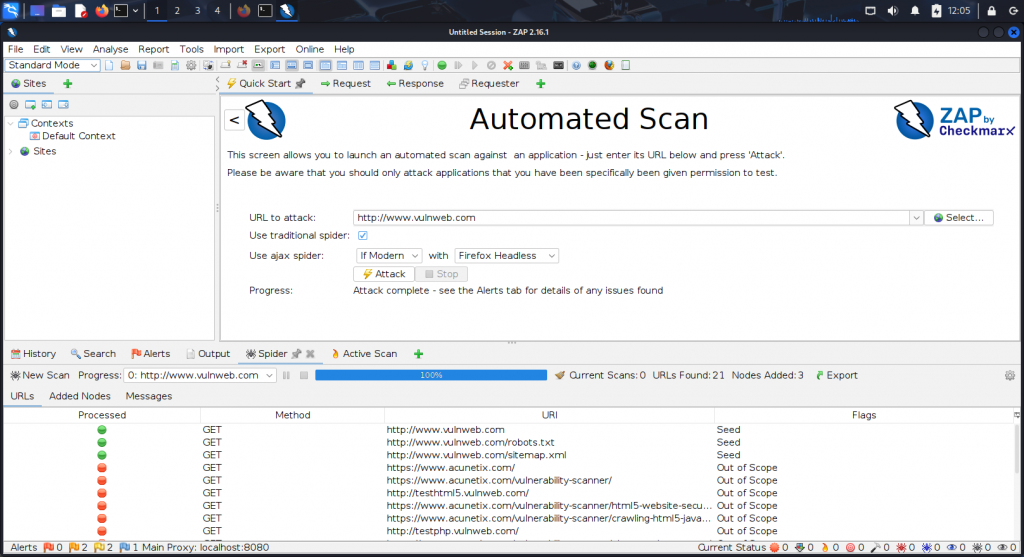This screenshot has width=1024, height=557.
Task: Collapse the Contexts tree node
Action: coord(10,123)
